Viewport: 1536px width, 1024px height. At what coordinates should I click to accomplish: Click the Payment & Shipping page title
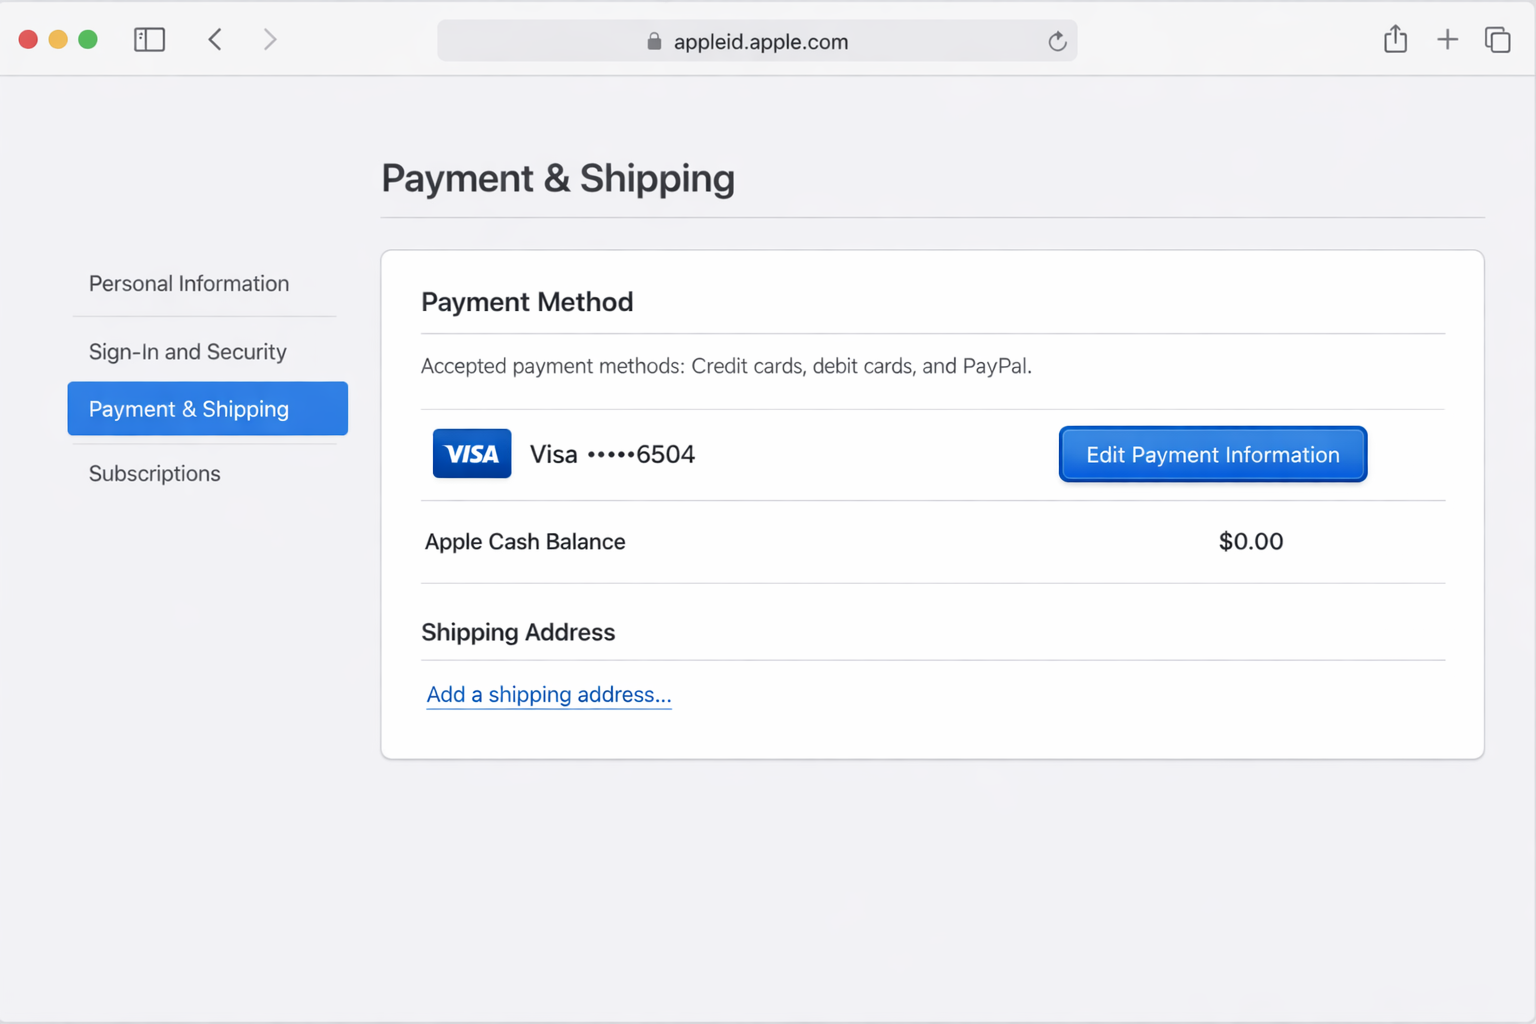558,179
